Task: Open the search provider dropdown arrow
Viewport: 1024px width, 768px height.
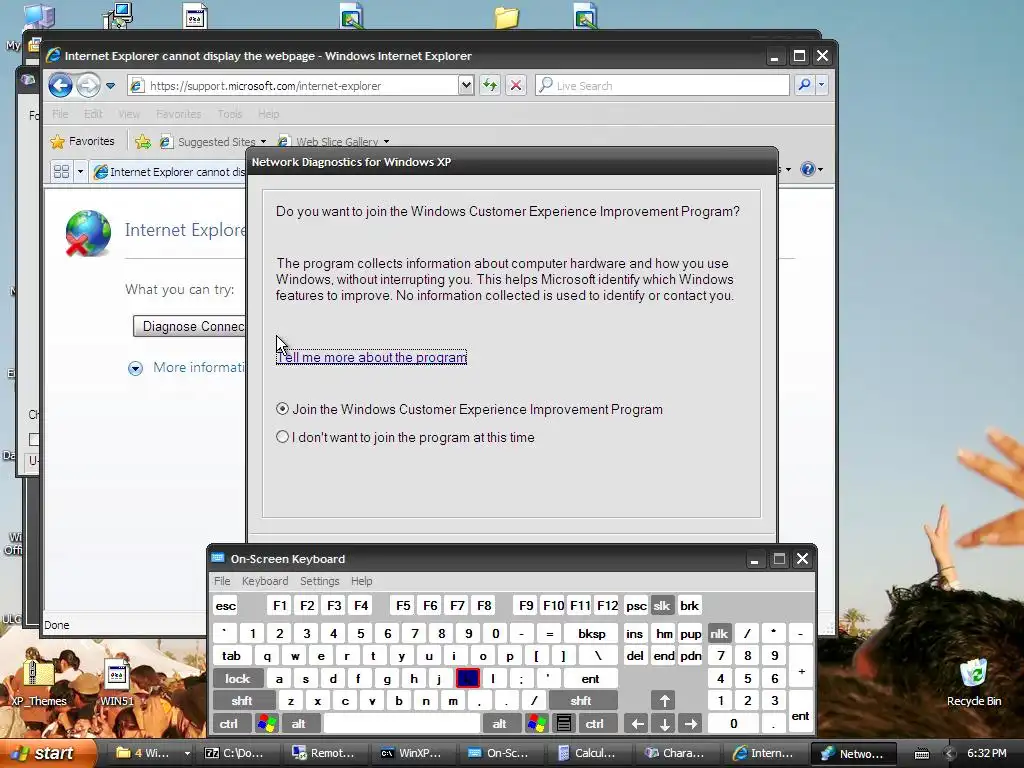Action: (822, 85)
